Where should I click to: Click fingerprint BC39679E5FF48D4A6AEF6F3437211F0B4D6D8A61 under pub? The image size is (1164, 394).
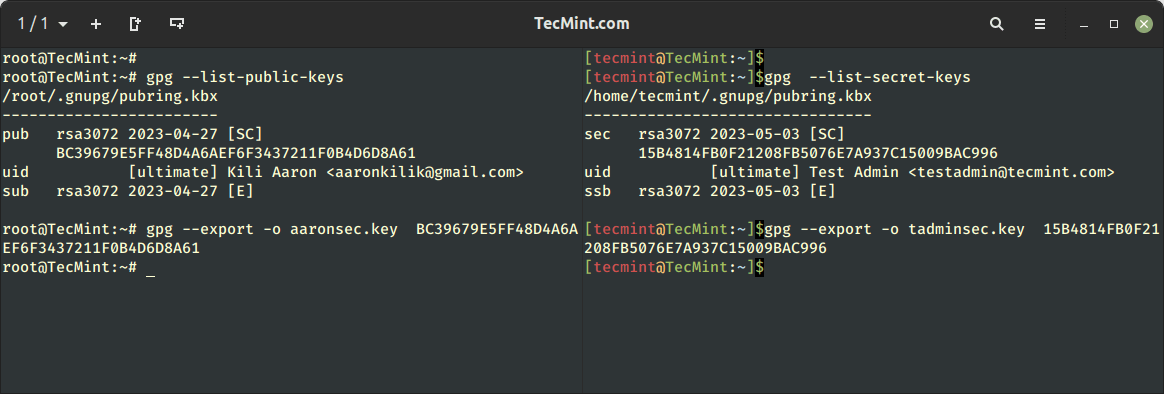point(236,153)
